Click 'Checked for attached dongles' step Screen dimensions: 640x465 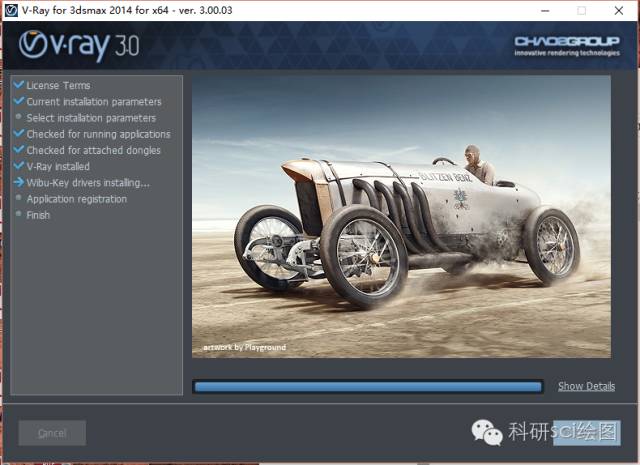point(93,150)
